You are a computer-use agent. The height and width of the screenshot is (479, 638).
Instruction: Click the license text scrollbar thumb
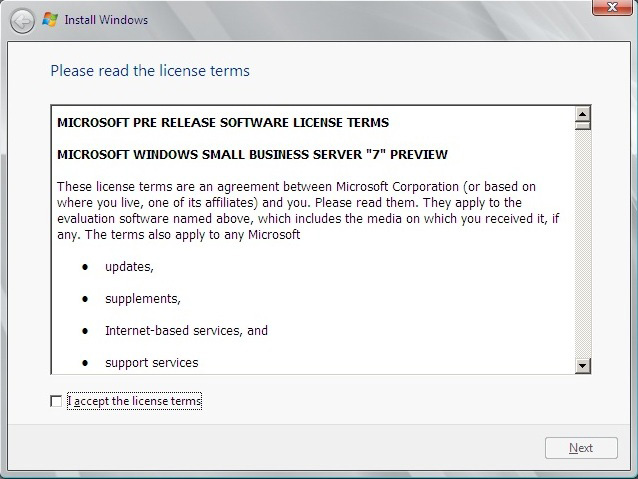[583, 125]
